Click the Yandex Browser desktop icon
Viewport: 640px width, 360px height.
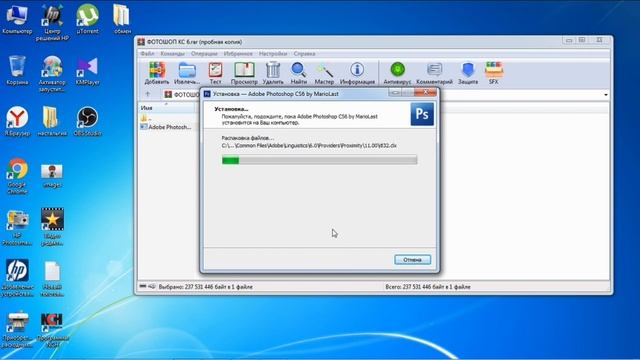click(17, 121)
